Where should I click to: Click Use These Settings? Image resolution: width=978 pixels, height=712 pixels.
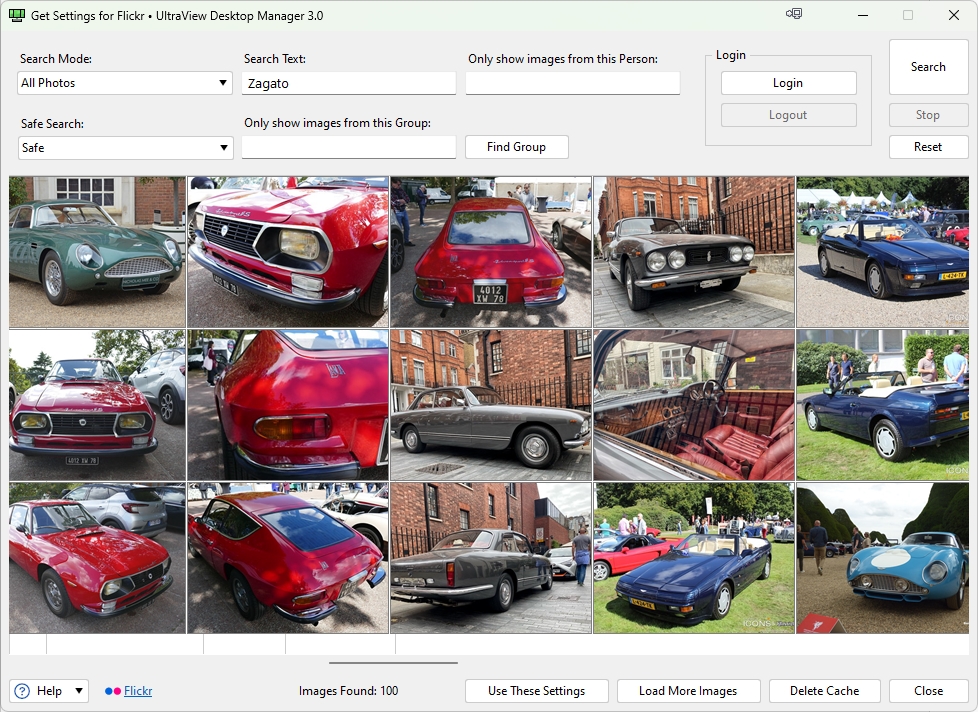click(x=536, y=691)
